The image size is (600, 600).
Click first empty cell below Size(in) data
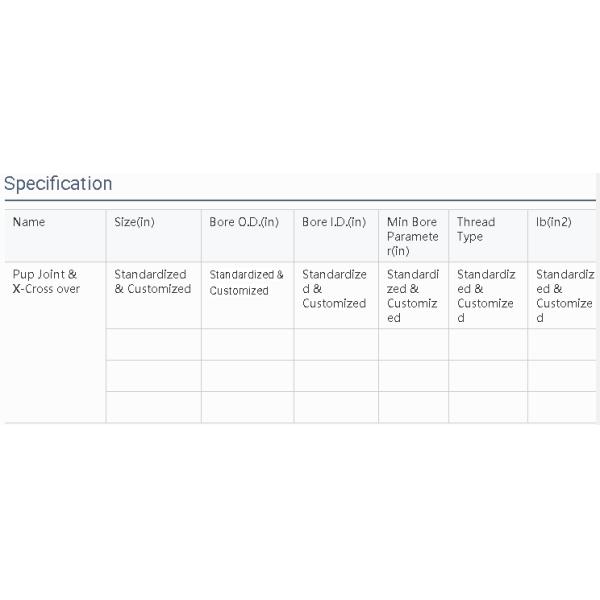pyautogui.click(x=153, y=344)
